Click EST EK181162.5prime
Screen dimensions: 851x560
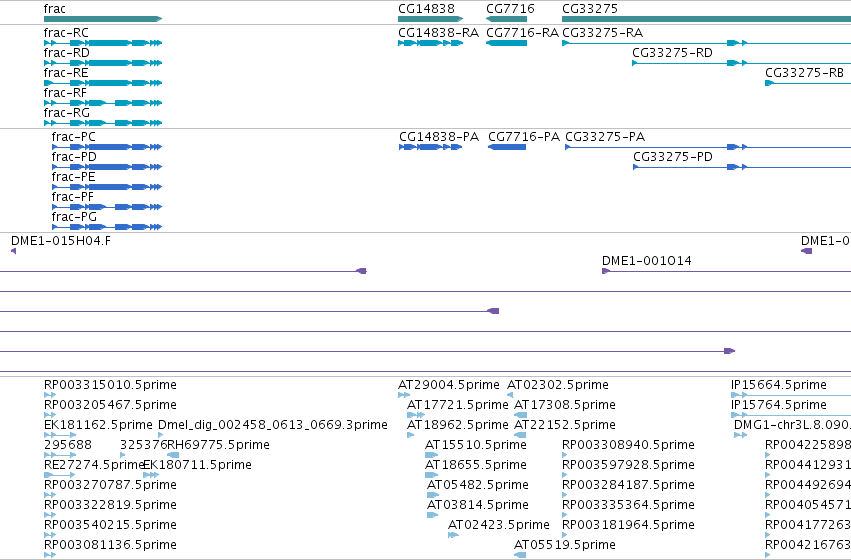tap(60, 435)
